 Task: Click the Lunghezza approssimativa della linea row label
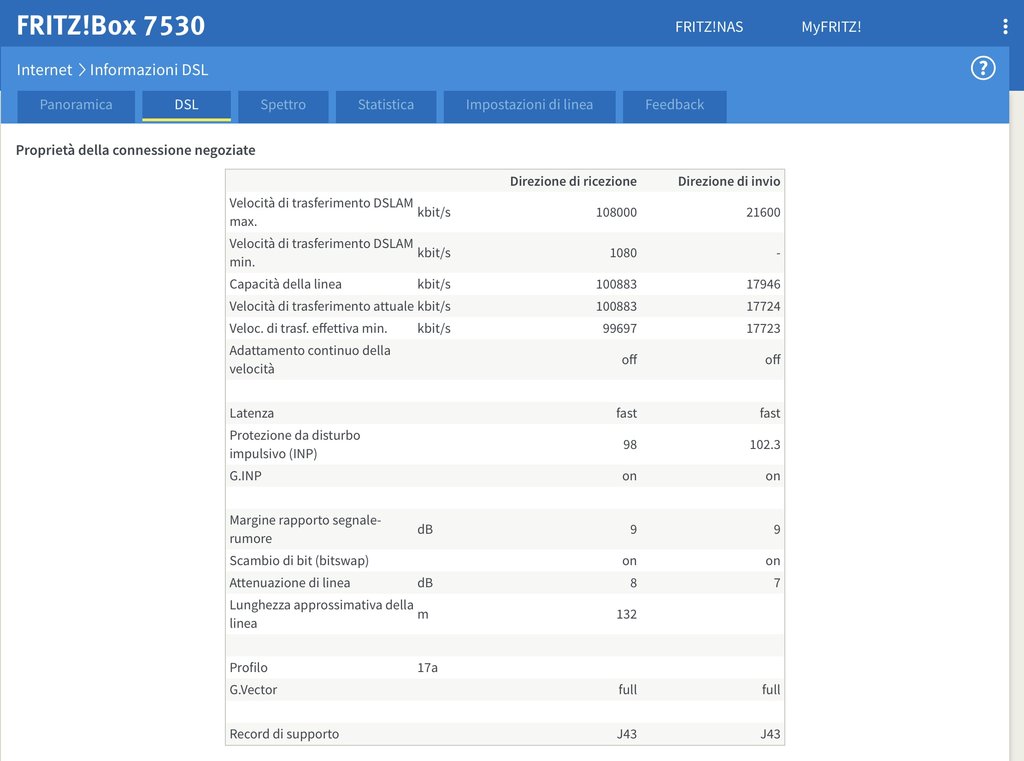pyautogui.click(x=321, y=614)
